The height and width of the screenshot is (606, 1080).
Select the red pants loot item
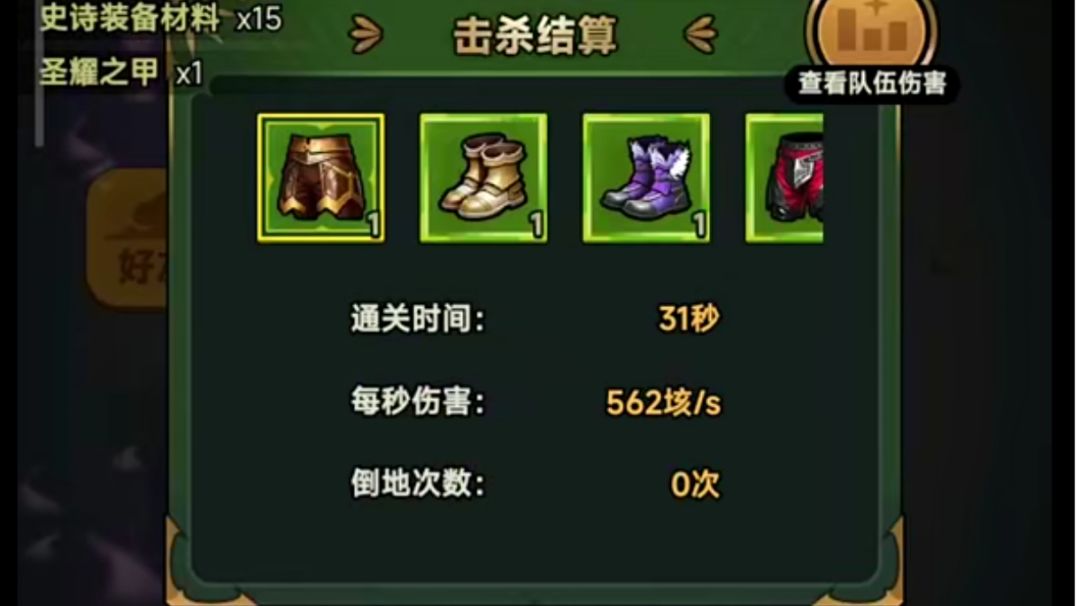pos(785,178)
